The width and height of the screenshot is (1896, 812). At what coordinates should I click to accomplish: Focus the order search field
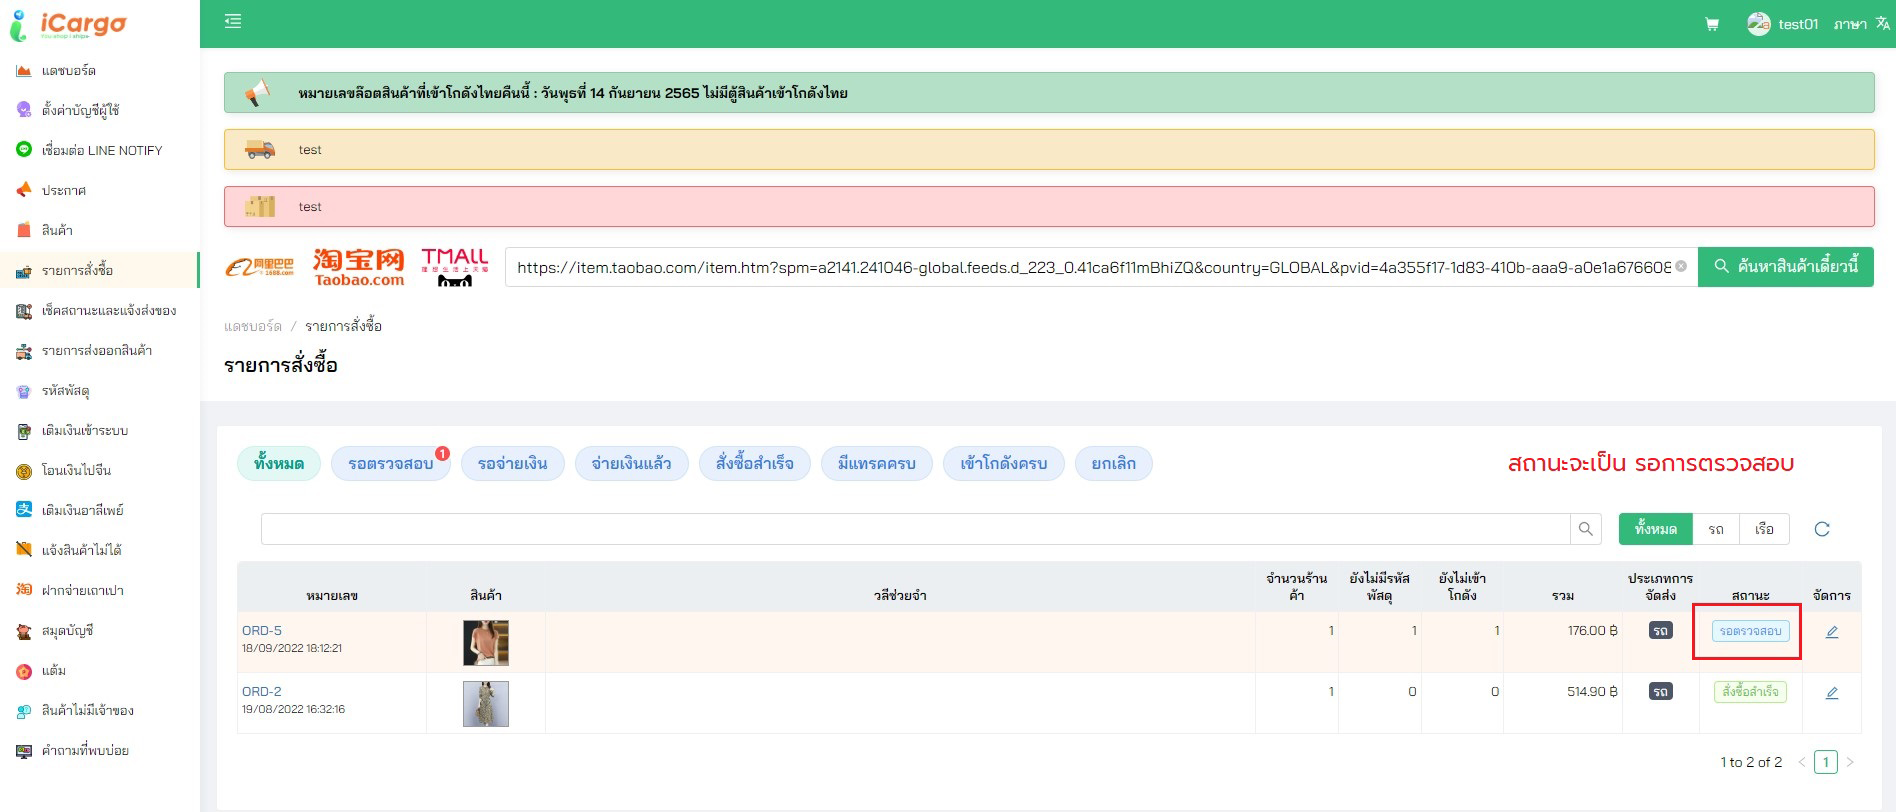(x=915, y=529)
